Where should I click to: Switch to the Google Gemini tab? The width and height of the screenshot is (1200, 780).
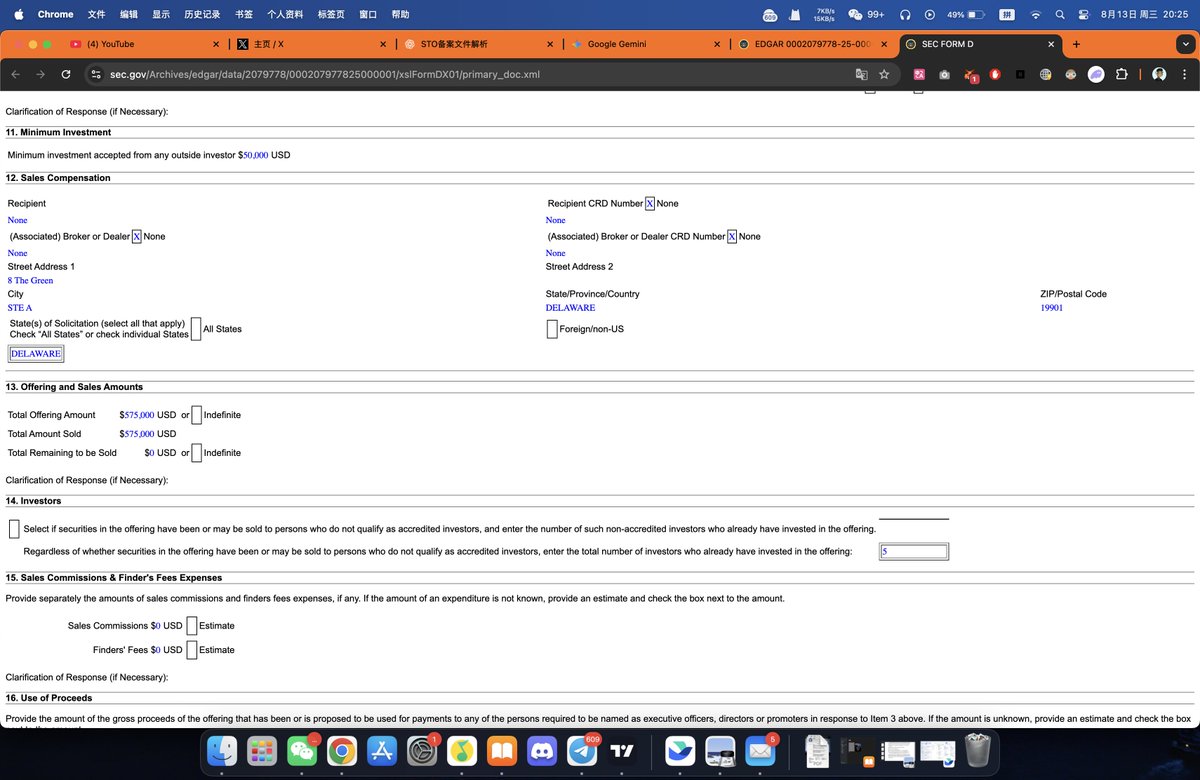[x=646, y=44]
